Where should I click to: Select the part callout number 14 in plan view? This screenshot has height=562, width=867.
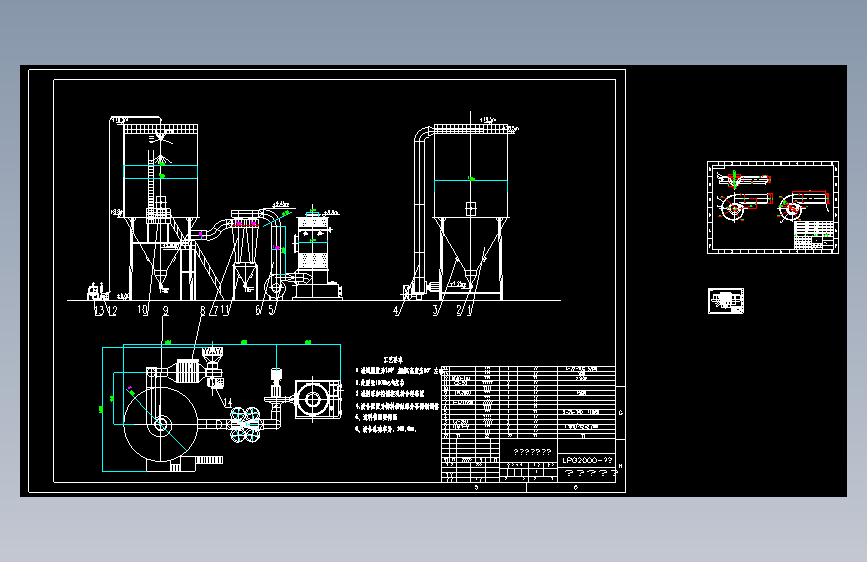(228, 403)
